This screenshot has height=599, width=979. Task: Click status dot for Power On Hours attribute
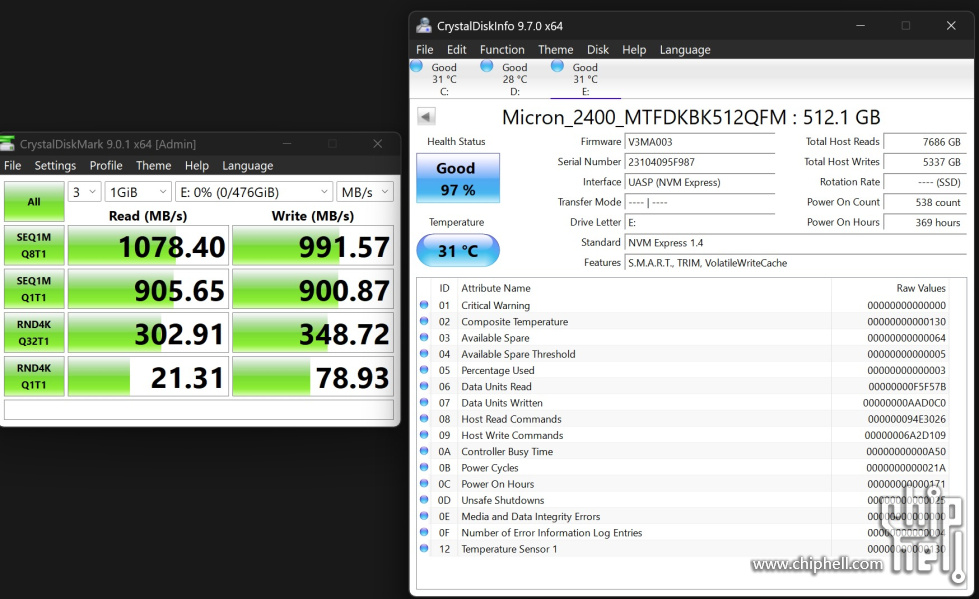[x=424, y=483]
